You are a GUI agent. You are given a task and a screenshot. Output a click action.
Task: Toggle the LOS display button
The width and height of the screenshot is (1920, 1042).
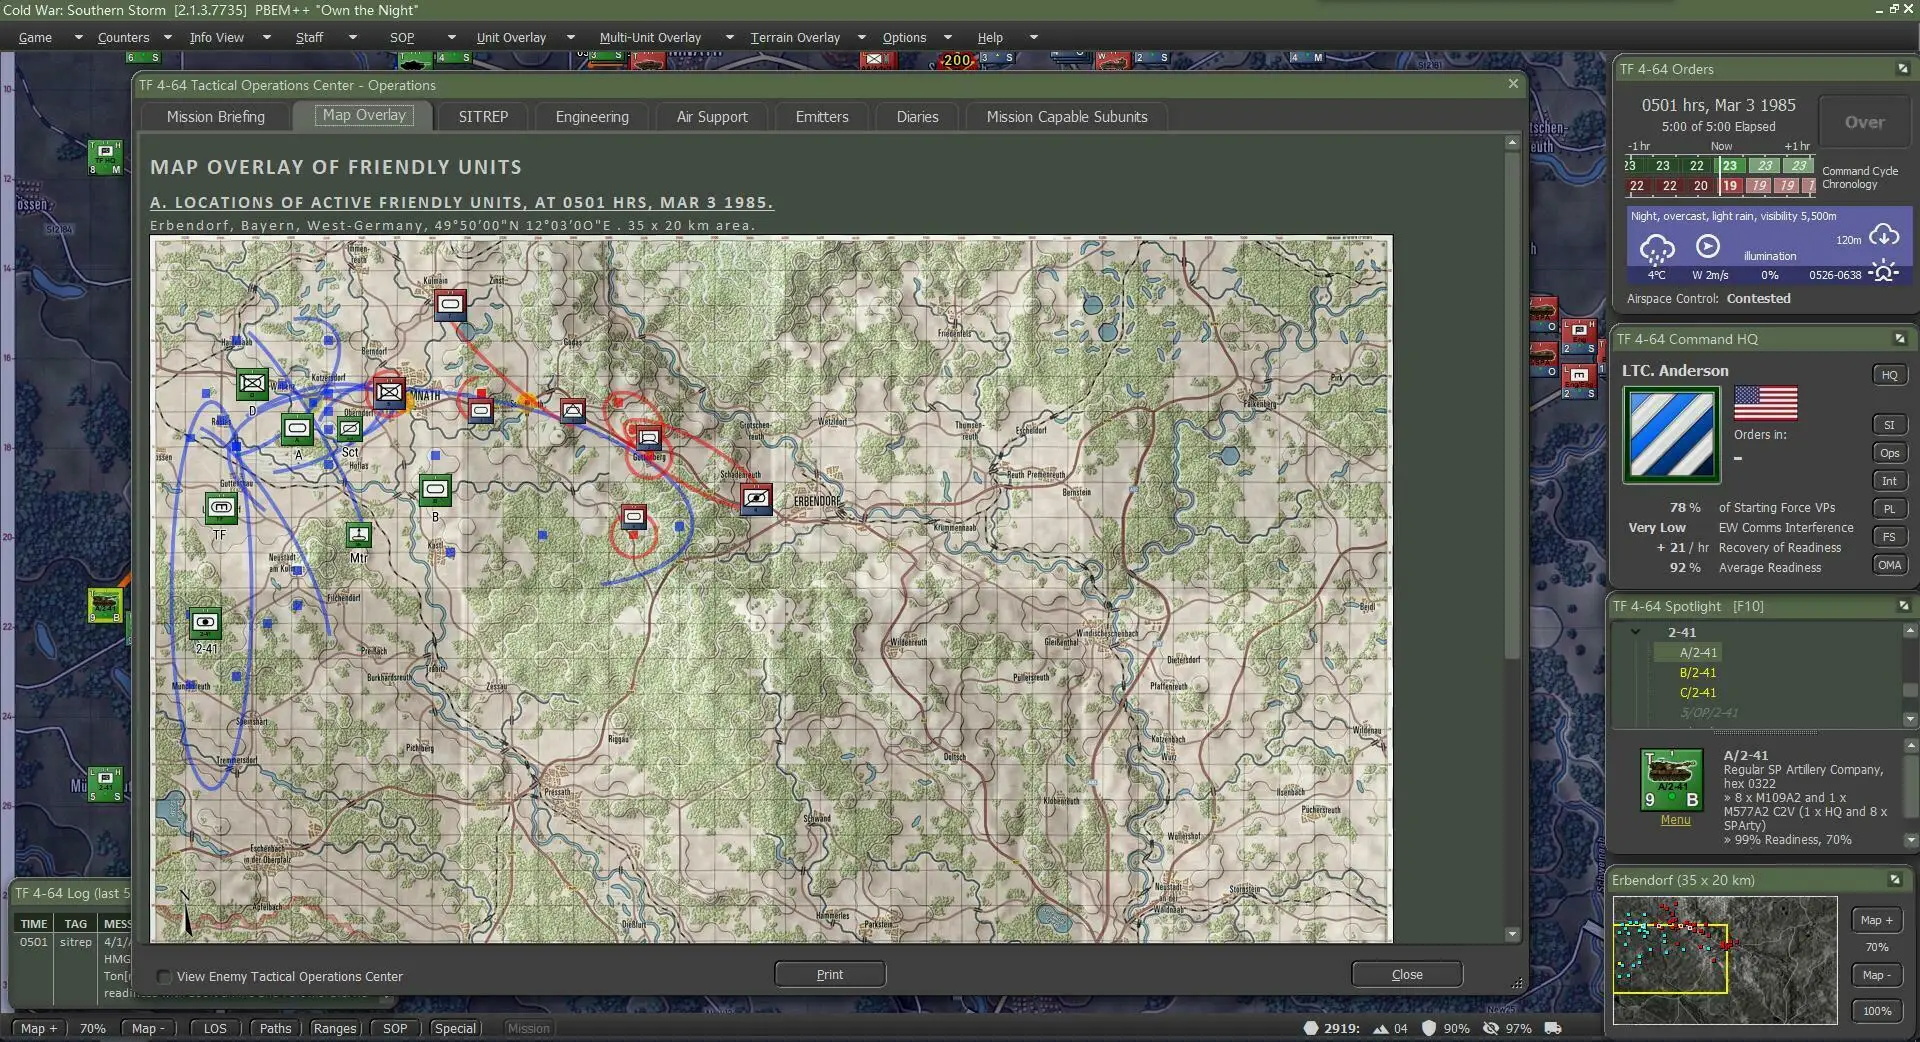click(x=215, y=1028)
